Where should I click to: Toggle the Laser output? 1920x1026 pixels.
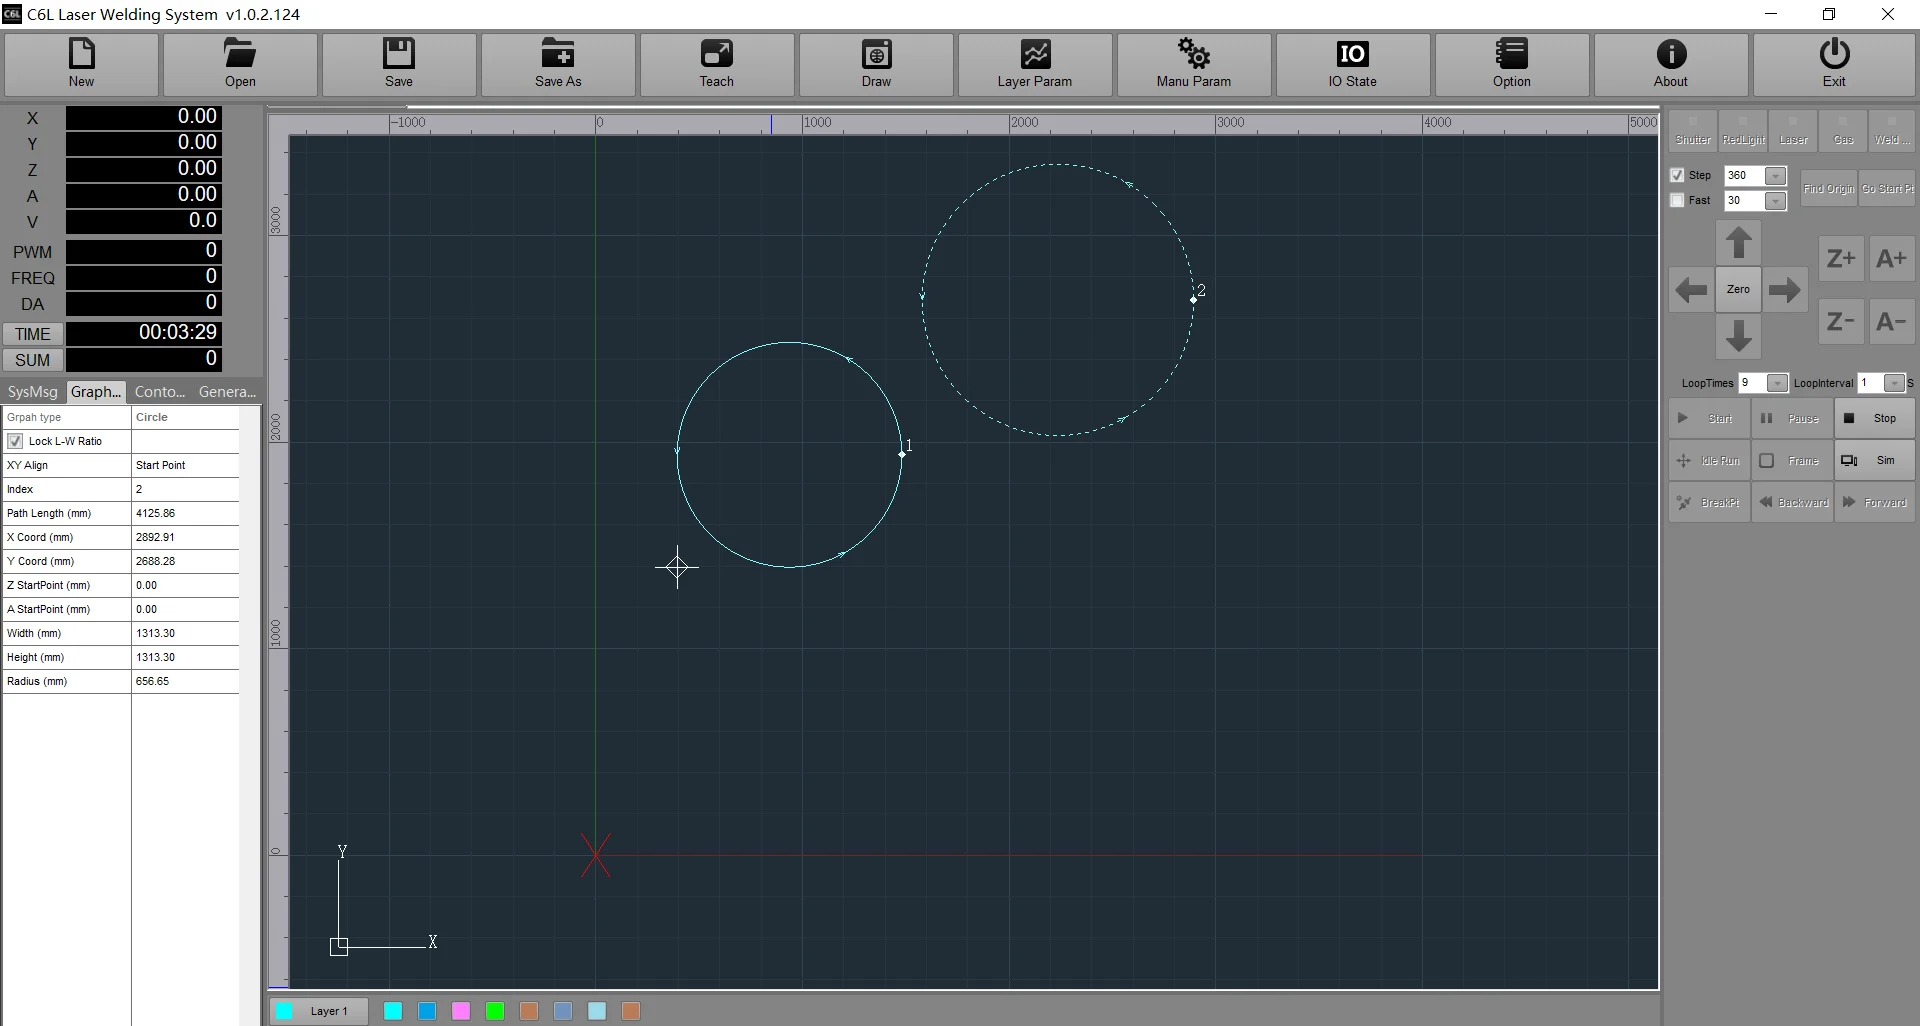(1793, 130)
